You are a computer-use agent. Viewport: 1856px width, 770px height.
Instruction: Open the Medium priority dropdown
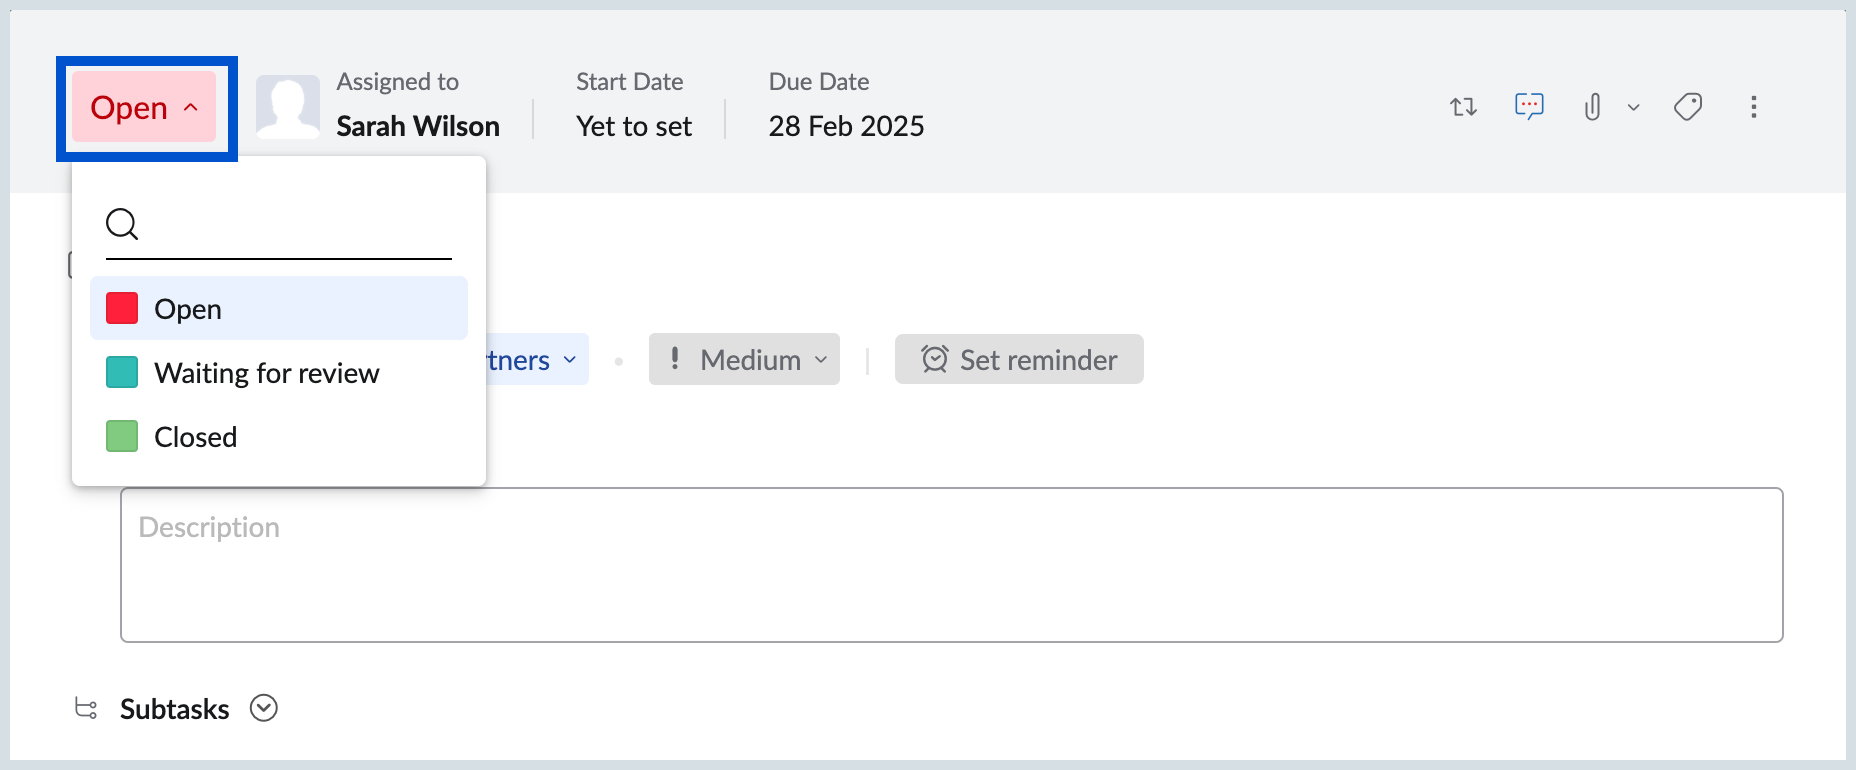(744, 359)
